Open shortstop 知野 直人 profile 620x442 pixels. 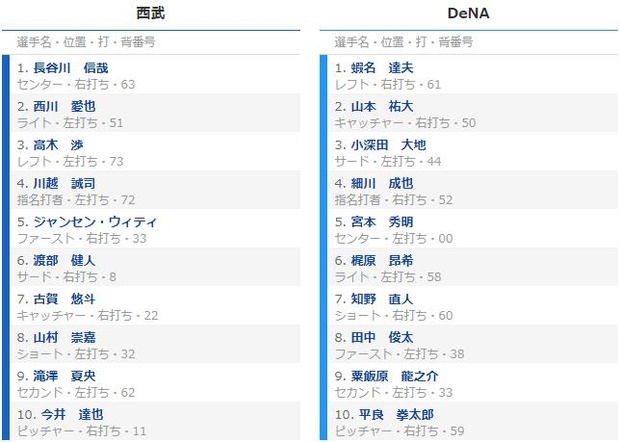(x=382, y=299)
